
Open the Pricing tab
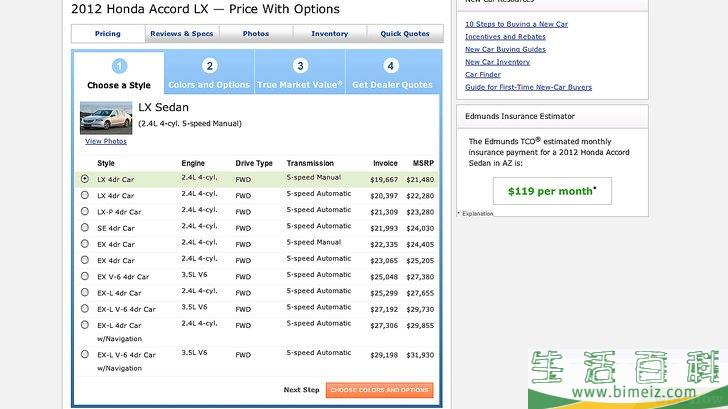pyautogui.click(x=108, y=33)
